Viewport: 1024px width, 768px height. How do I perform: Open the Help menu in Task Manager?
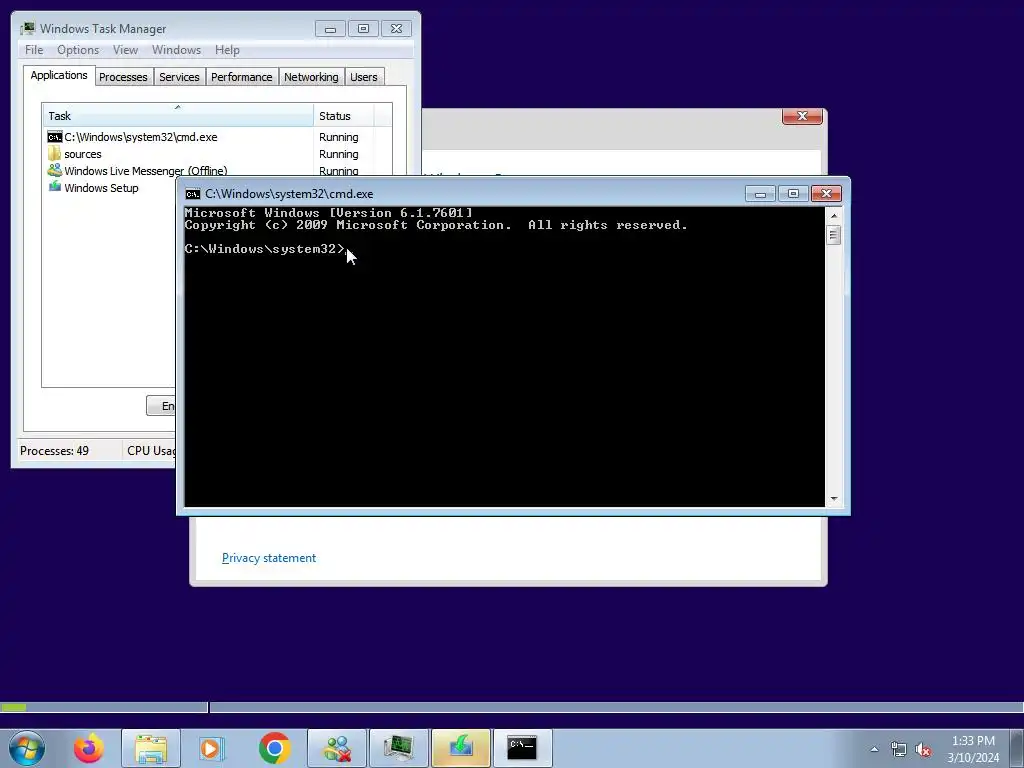227,50
